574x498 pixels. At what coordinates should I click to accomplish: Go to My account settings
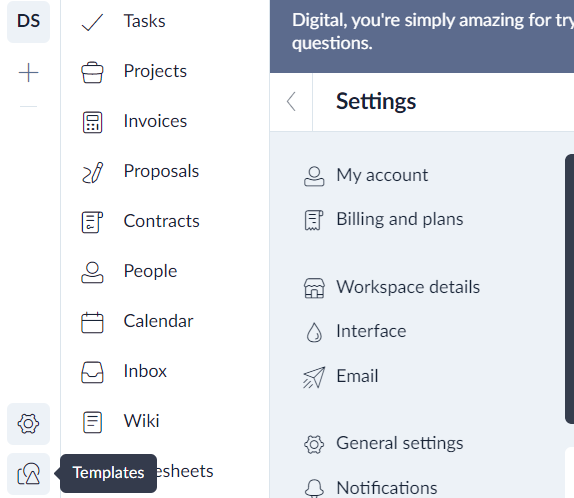click(366, 175)
